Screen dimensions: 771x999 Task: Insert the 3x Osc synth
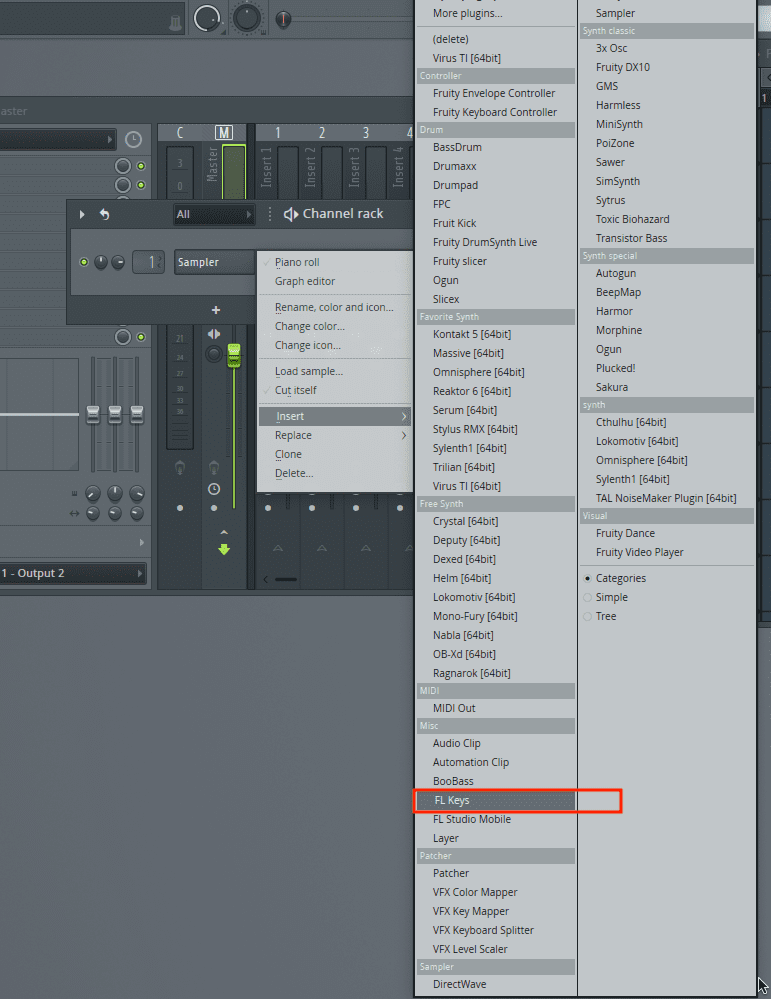tap(667, 48)
